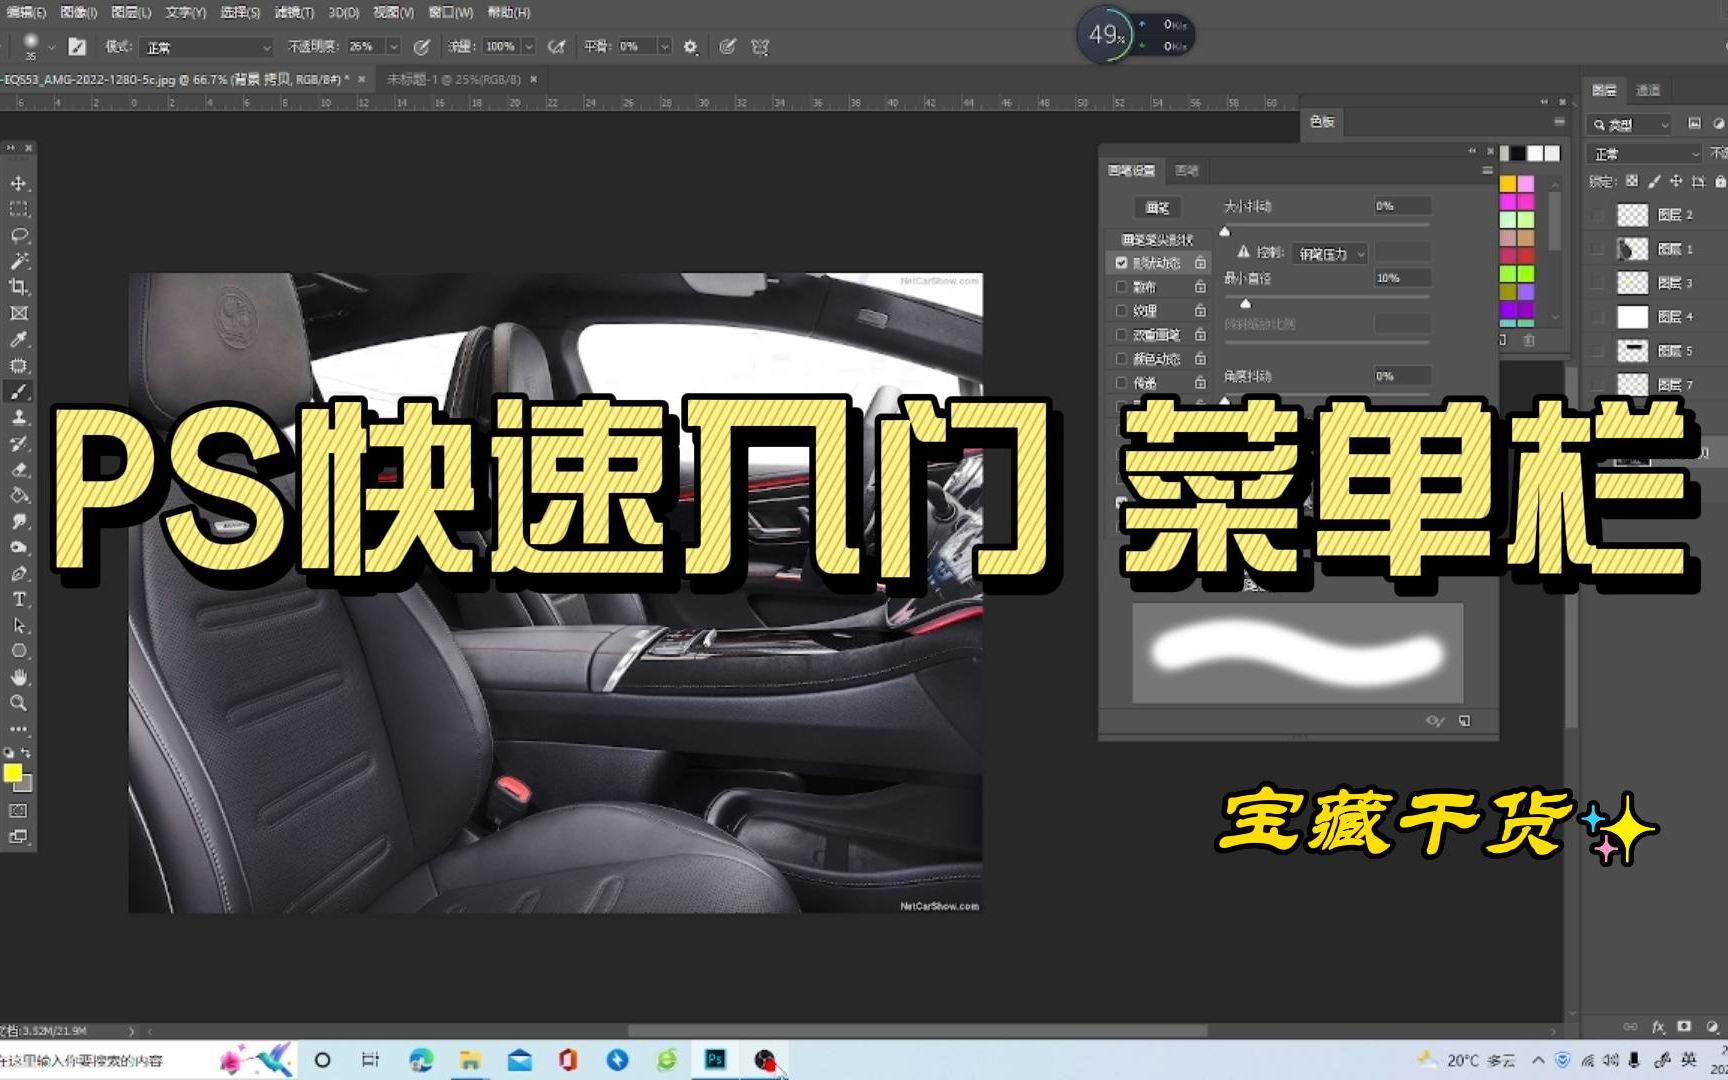Select the Pen tool
The image size is (1728, 1080).
coord(19,573)
